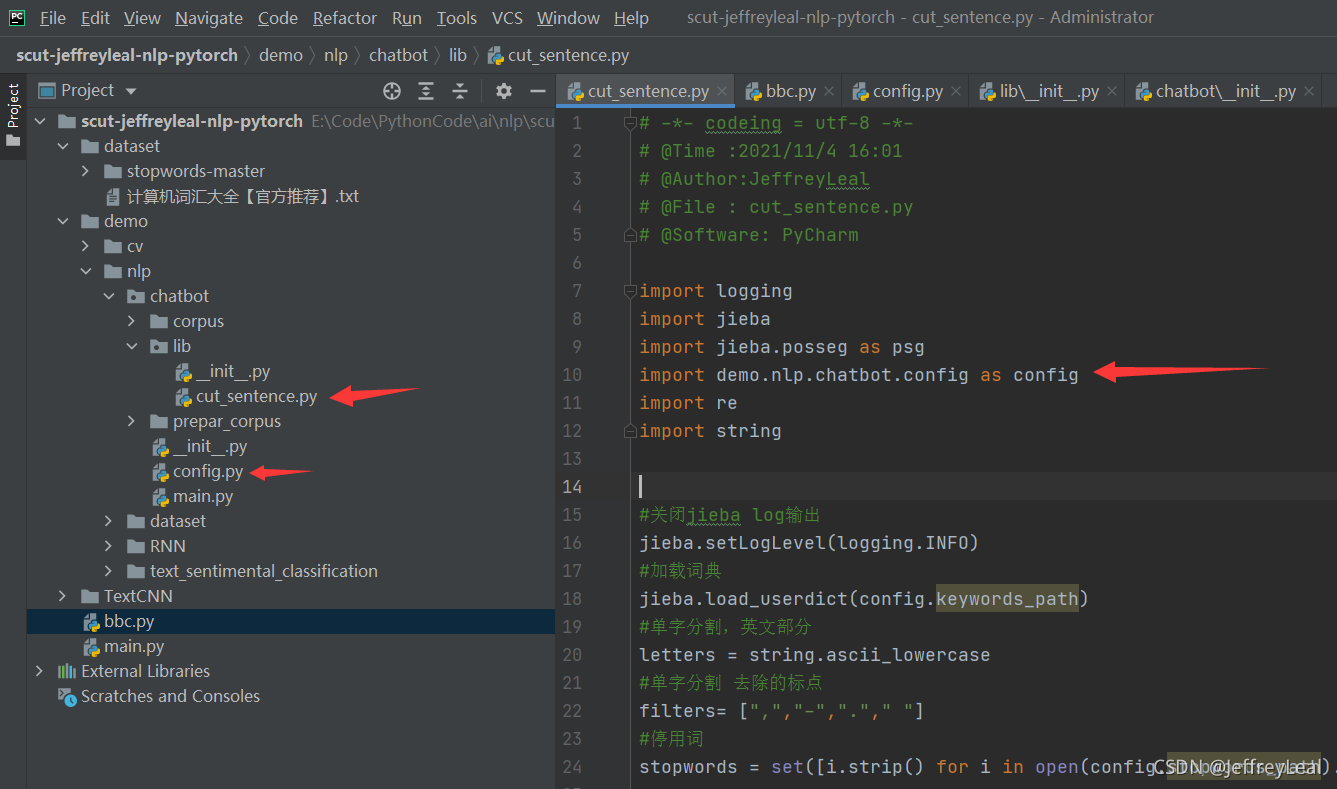Screen dimensions: 1337x789
Task: Select cut_sentence.py in the project tree
Action: click(256, 396)
